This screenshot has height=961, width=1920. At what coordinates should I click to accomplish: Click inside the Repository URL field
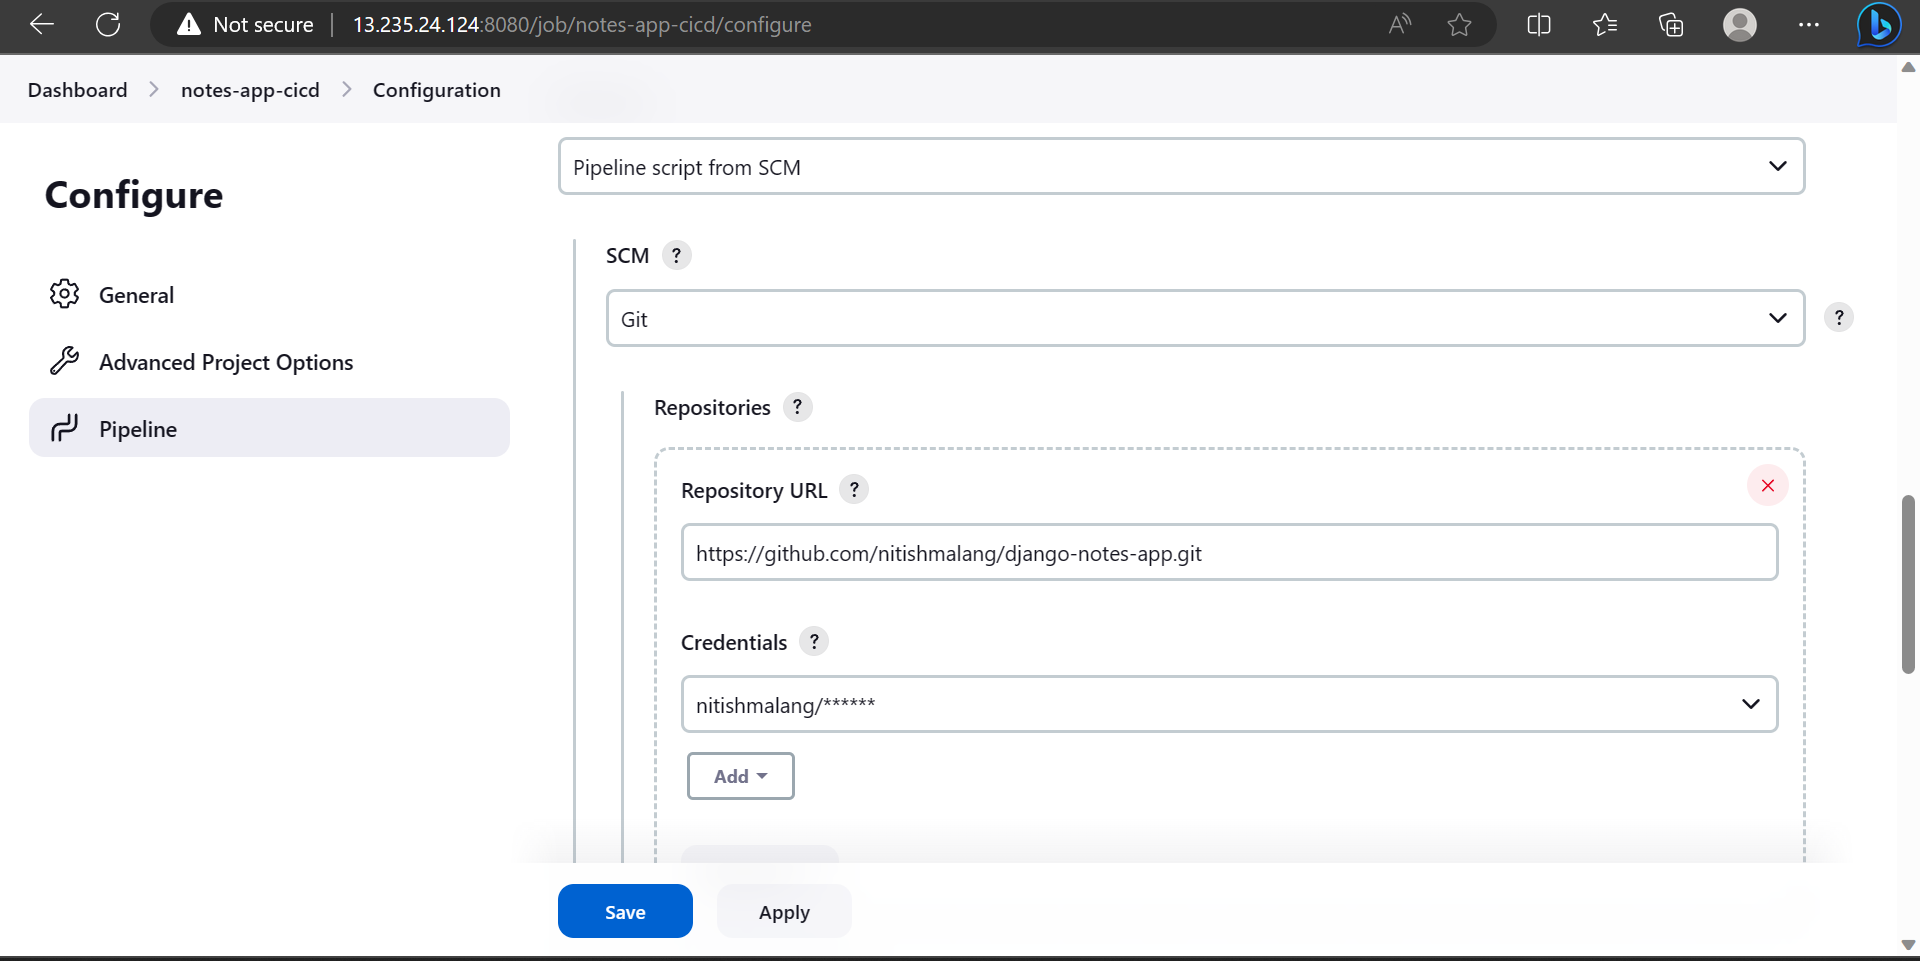(x=1229, y=552)
